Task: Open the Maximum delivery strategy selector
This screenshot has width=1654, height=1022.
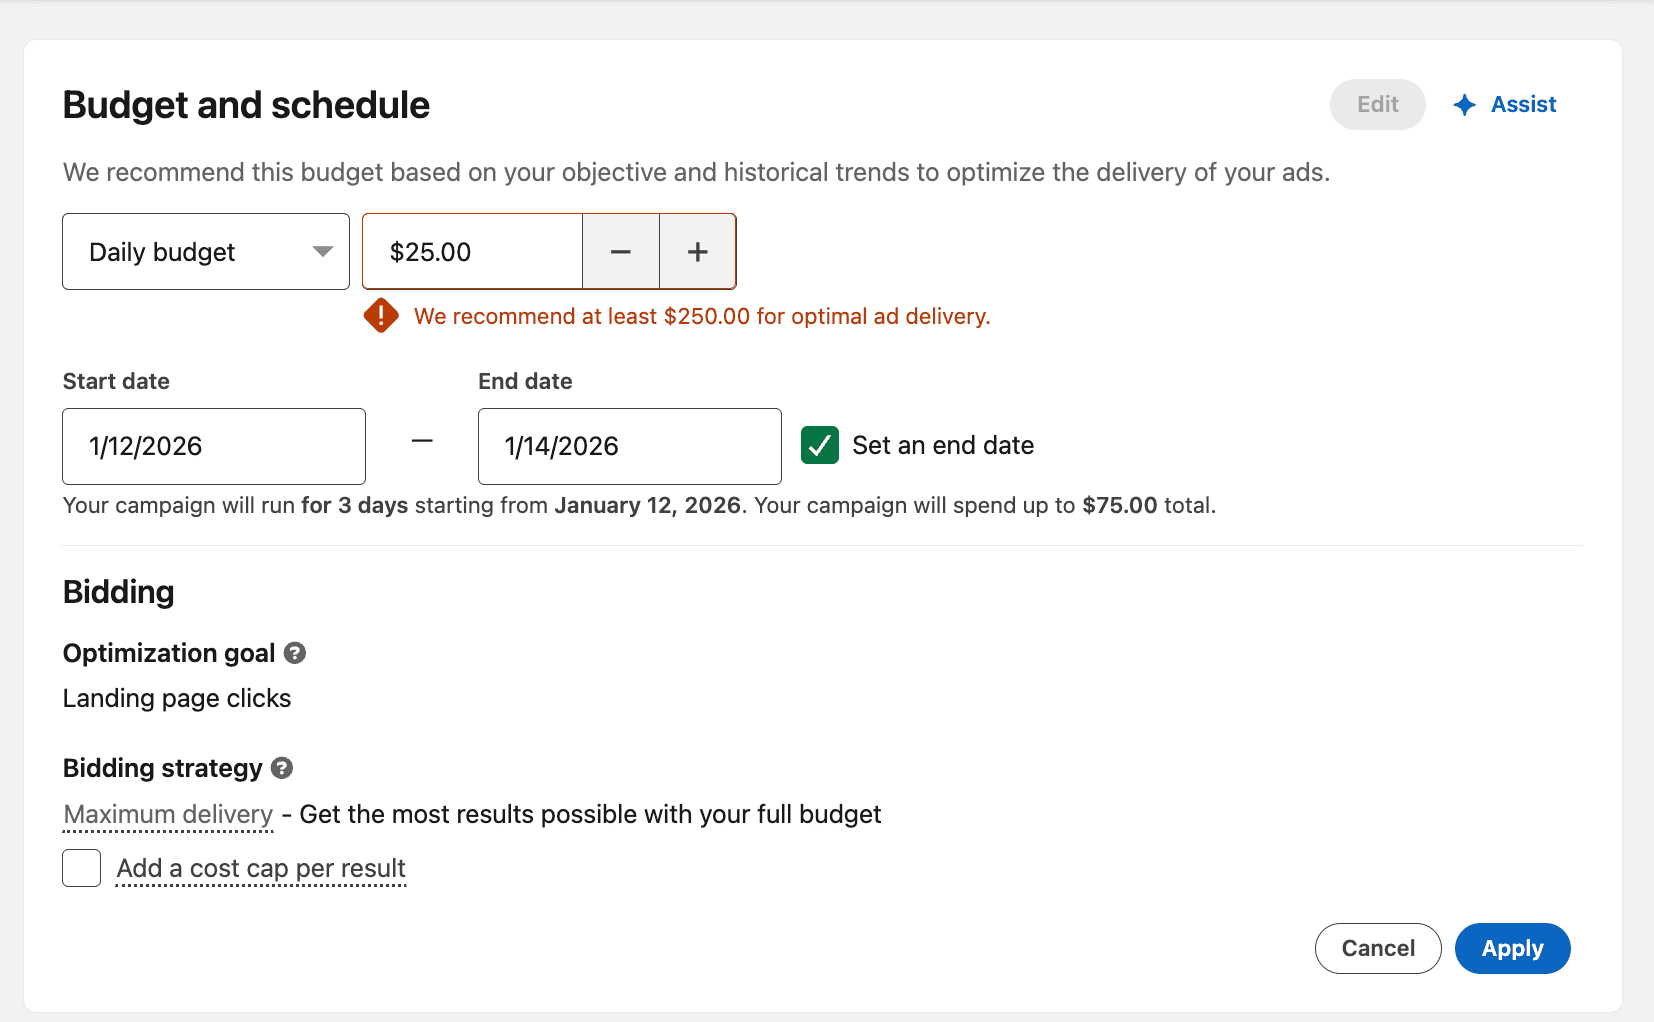Action: click(x=167, y=814)
